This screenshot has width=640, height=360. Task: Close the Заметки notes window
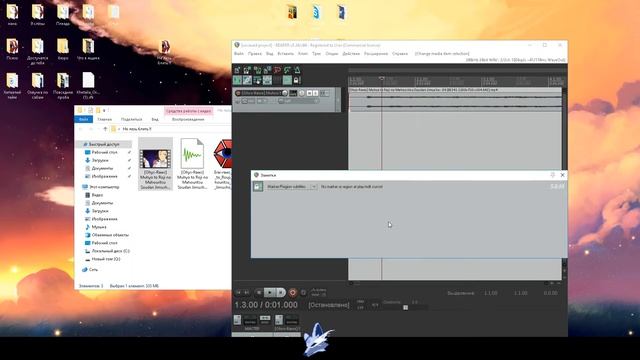(x=562, y=175)
